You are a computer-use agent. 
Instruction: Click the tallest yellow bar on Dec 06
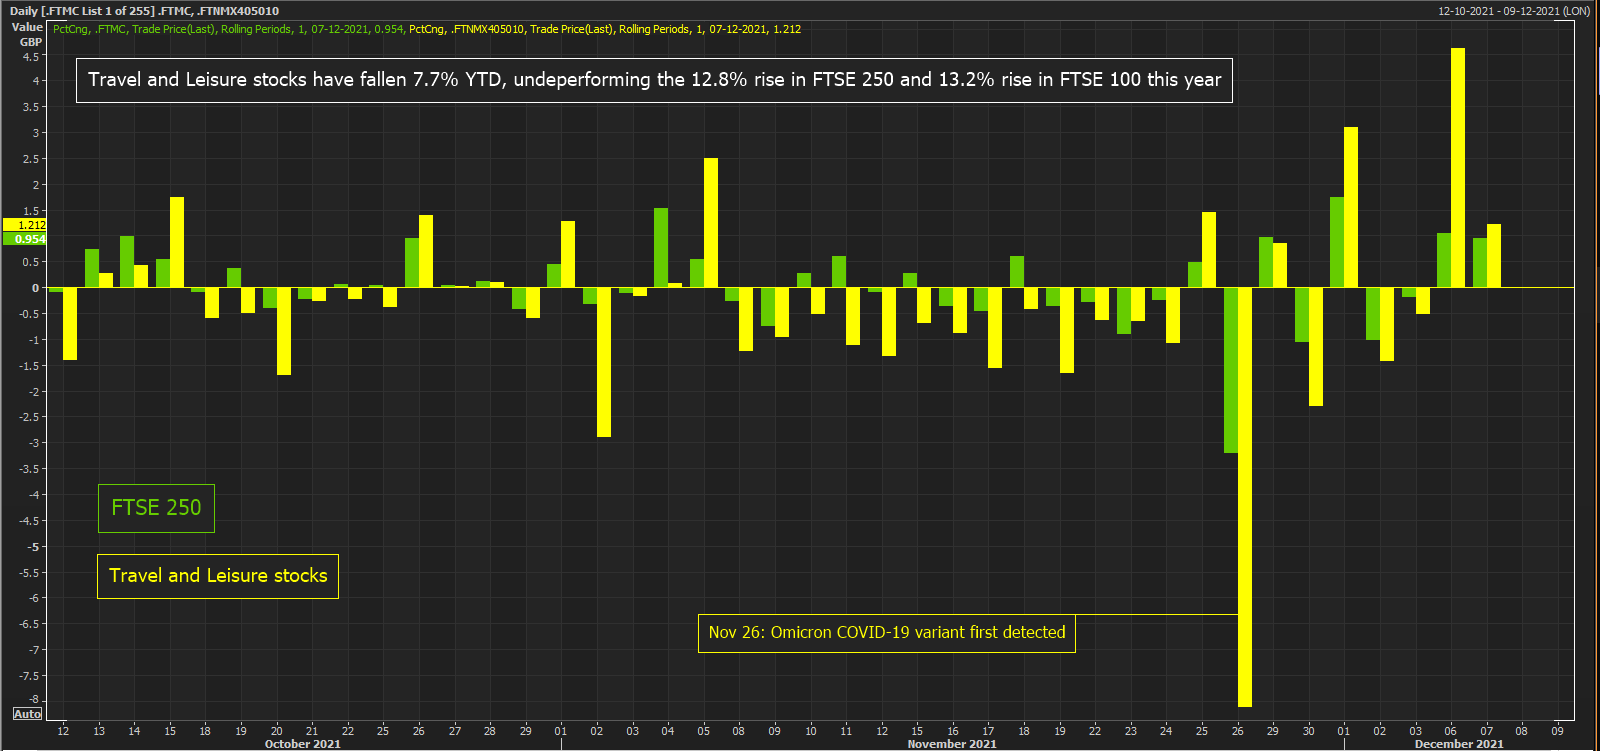click(x=1458, y=168)
